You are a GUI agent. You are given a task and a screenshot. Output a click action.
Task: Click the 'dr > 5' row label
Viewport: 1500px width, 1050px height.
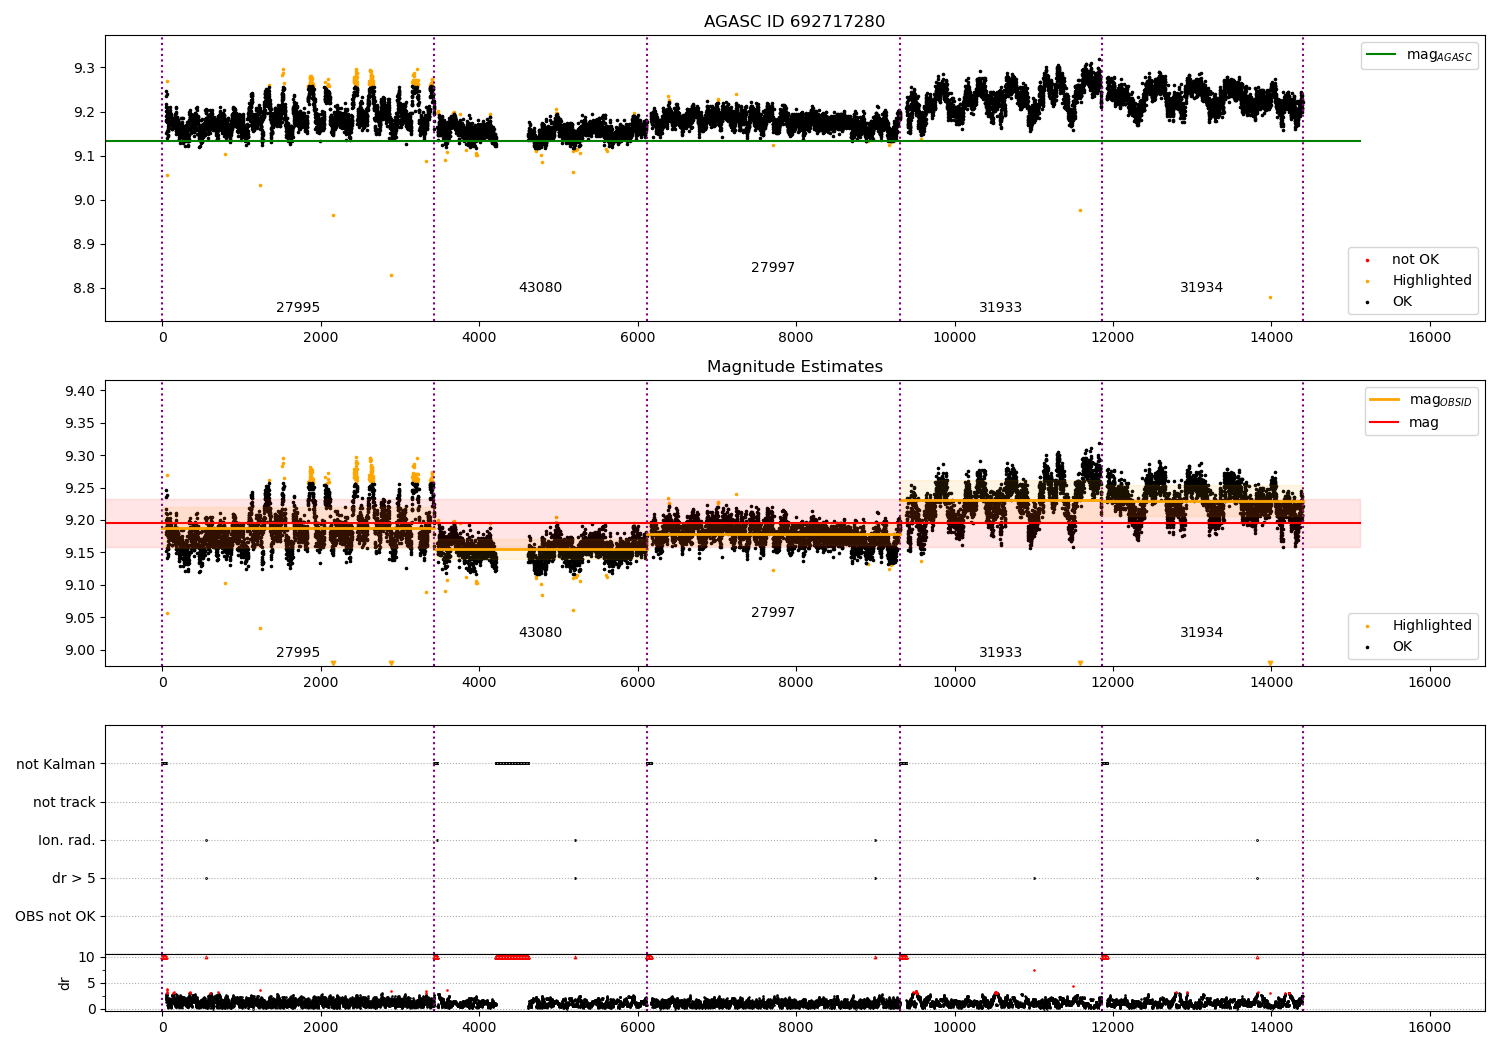click(x=74, y=879)
